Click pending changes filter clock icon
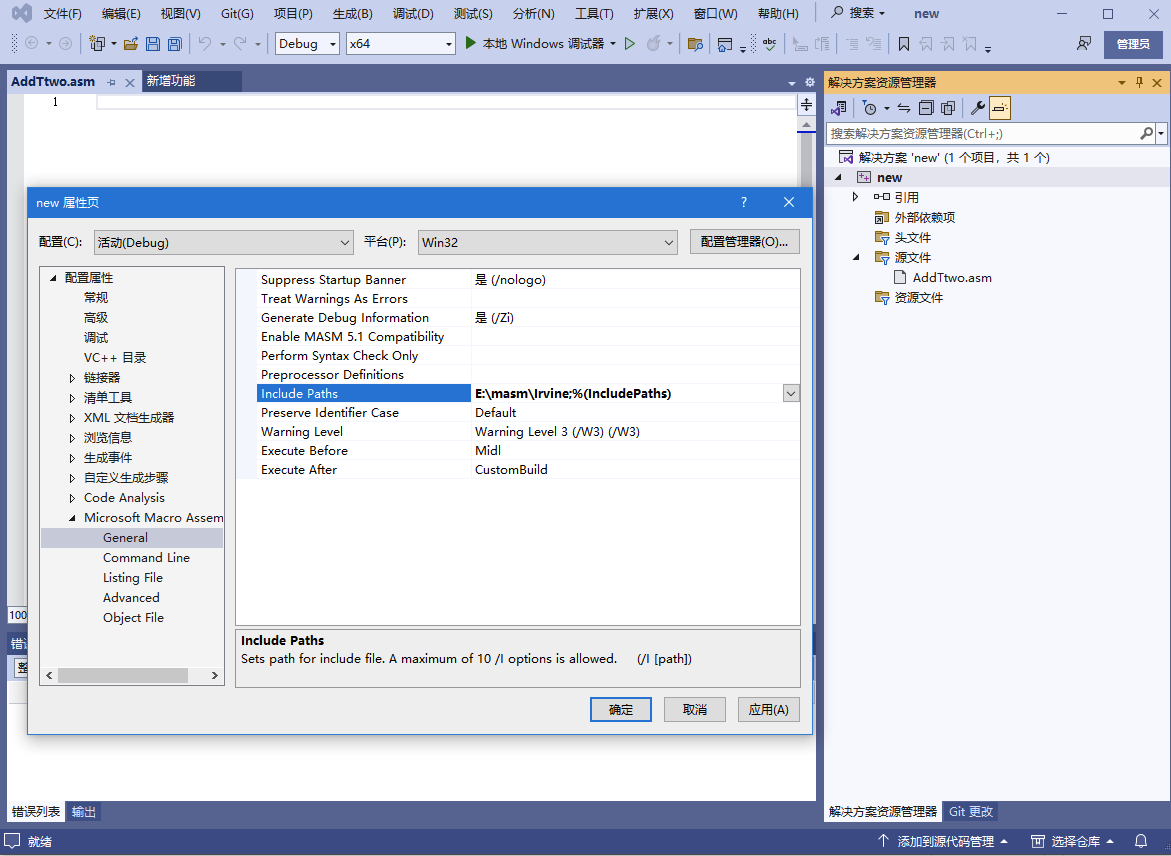Image resolution: width=1171 pixels, height=856 pixels. point(869,108)
